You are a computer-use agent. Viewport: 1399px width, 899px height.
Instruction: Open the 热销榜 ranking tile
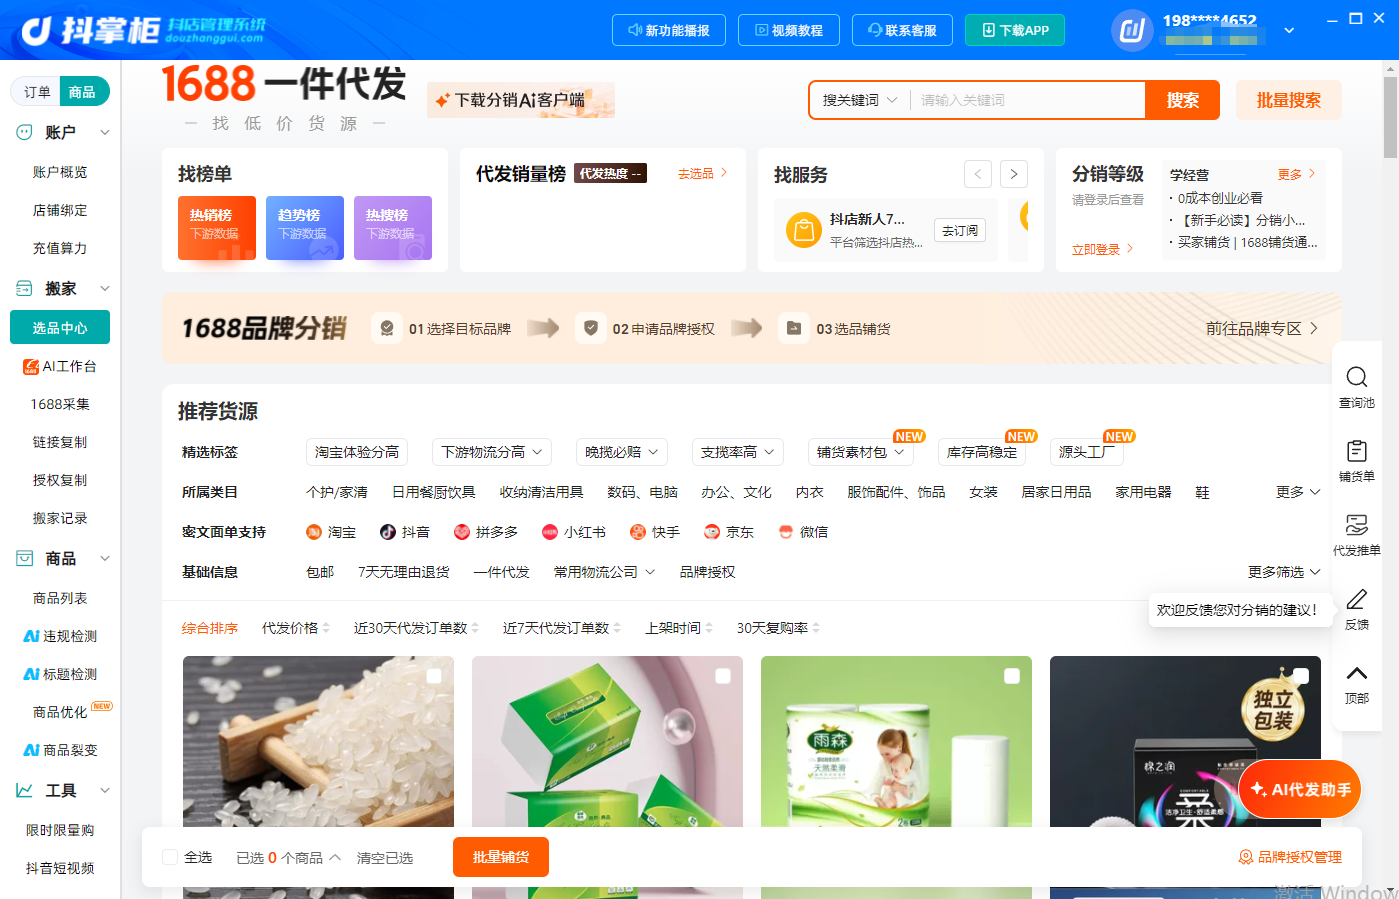click(217, 228)
